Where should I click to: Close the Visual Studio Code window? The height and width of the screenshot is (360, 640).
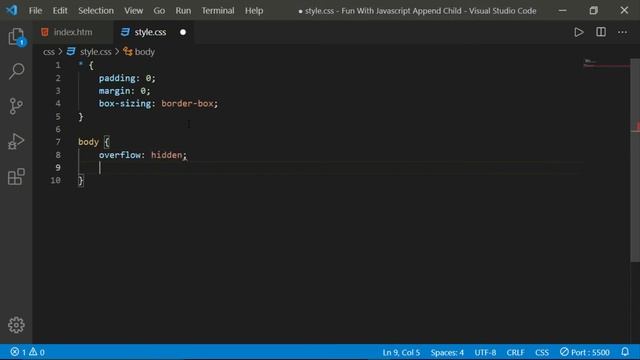pyautogui.click(x=624, y=11)
